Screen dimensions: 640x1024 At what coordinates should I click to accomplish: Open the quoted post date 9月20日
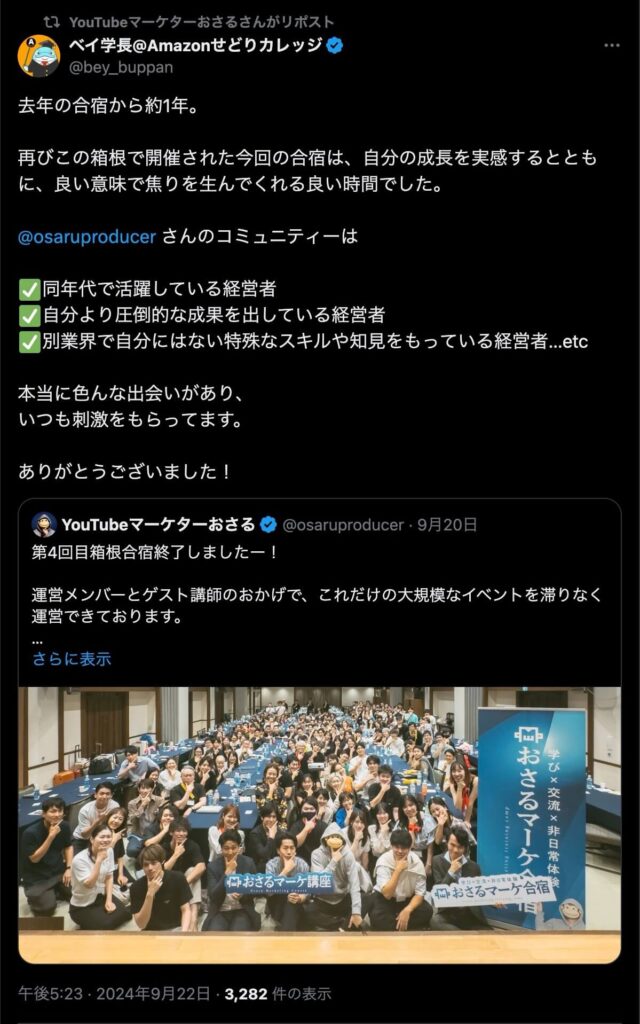447,524
